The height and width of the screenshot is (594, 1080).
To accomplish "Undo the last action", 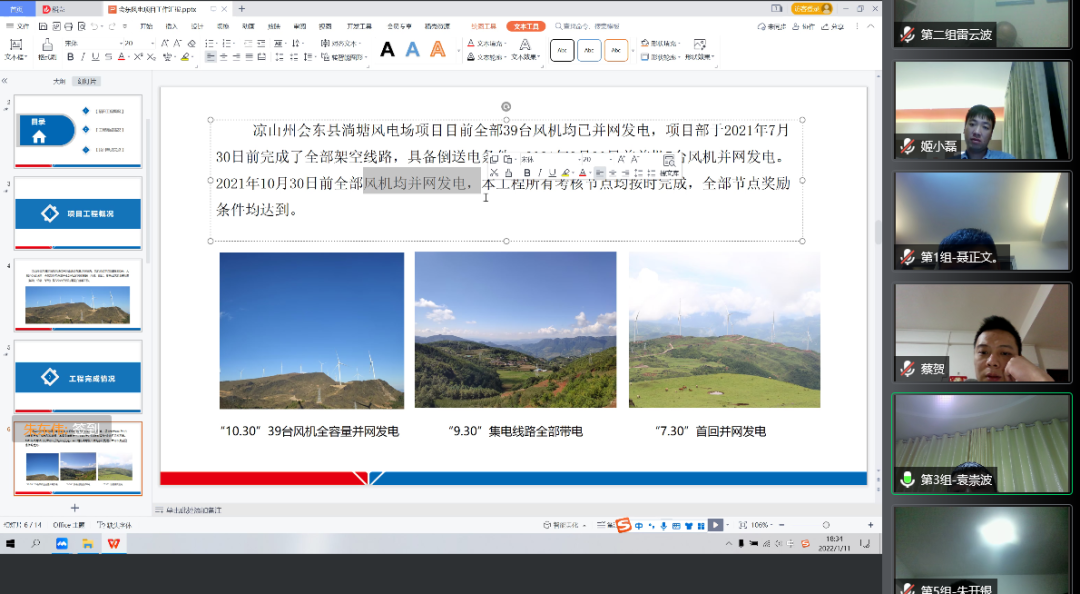I will [x=94, y=26].
